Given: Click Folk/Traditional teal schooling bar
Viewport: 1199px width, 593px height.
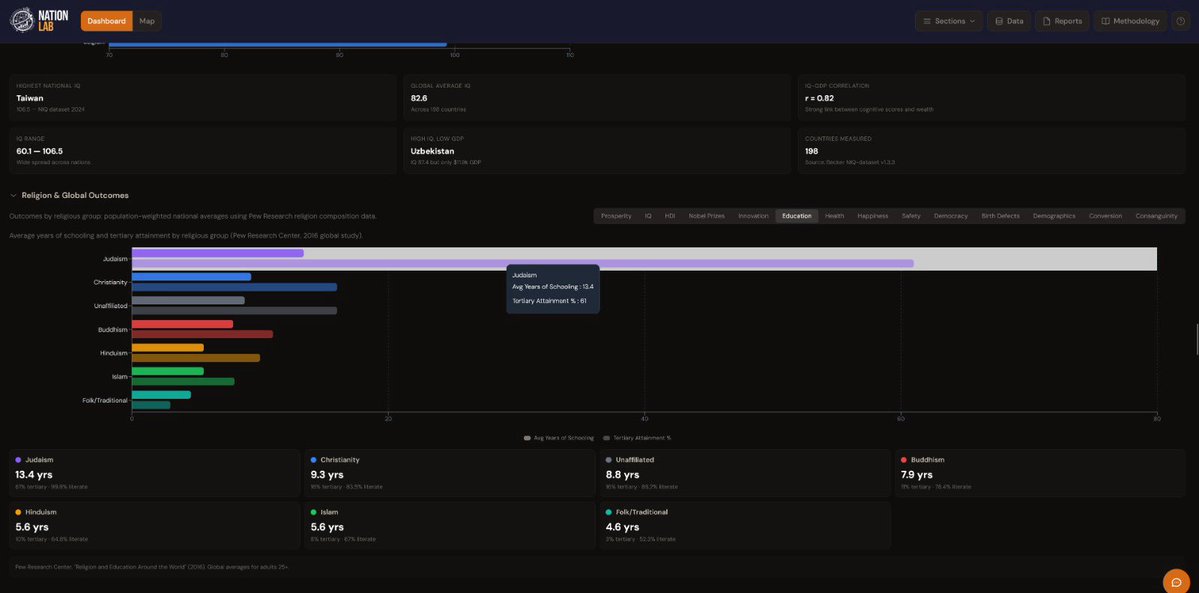Looking at the screenshot, I should coord(161,395).
